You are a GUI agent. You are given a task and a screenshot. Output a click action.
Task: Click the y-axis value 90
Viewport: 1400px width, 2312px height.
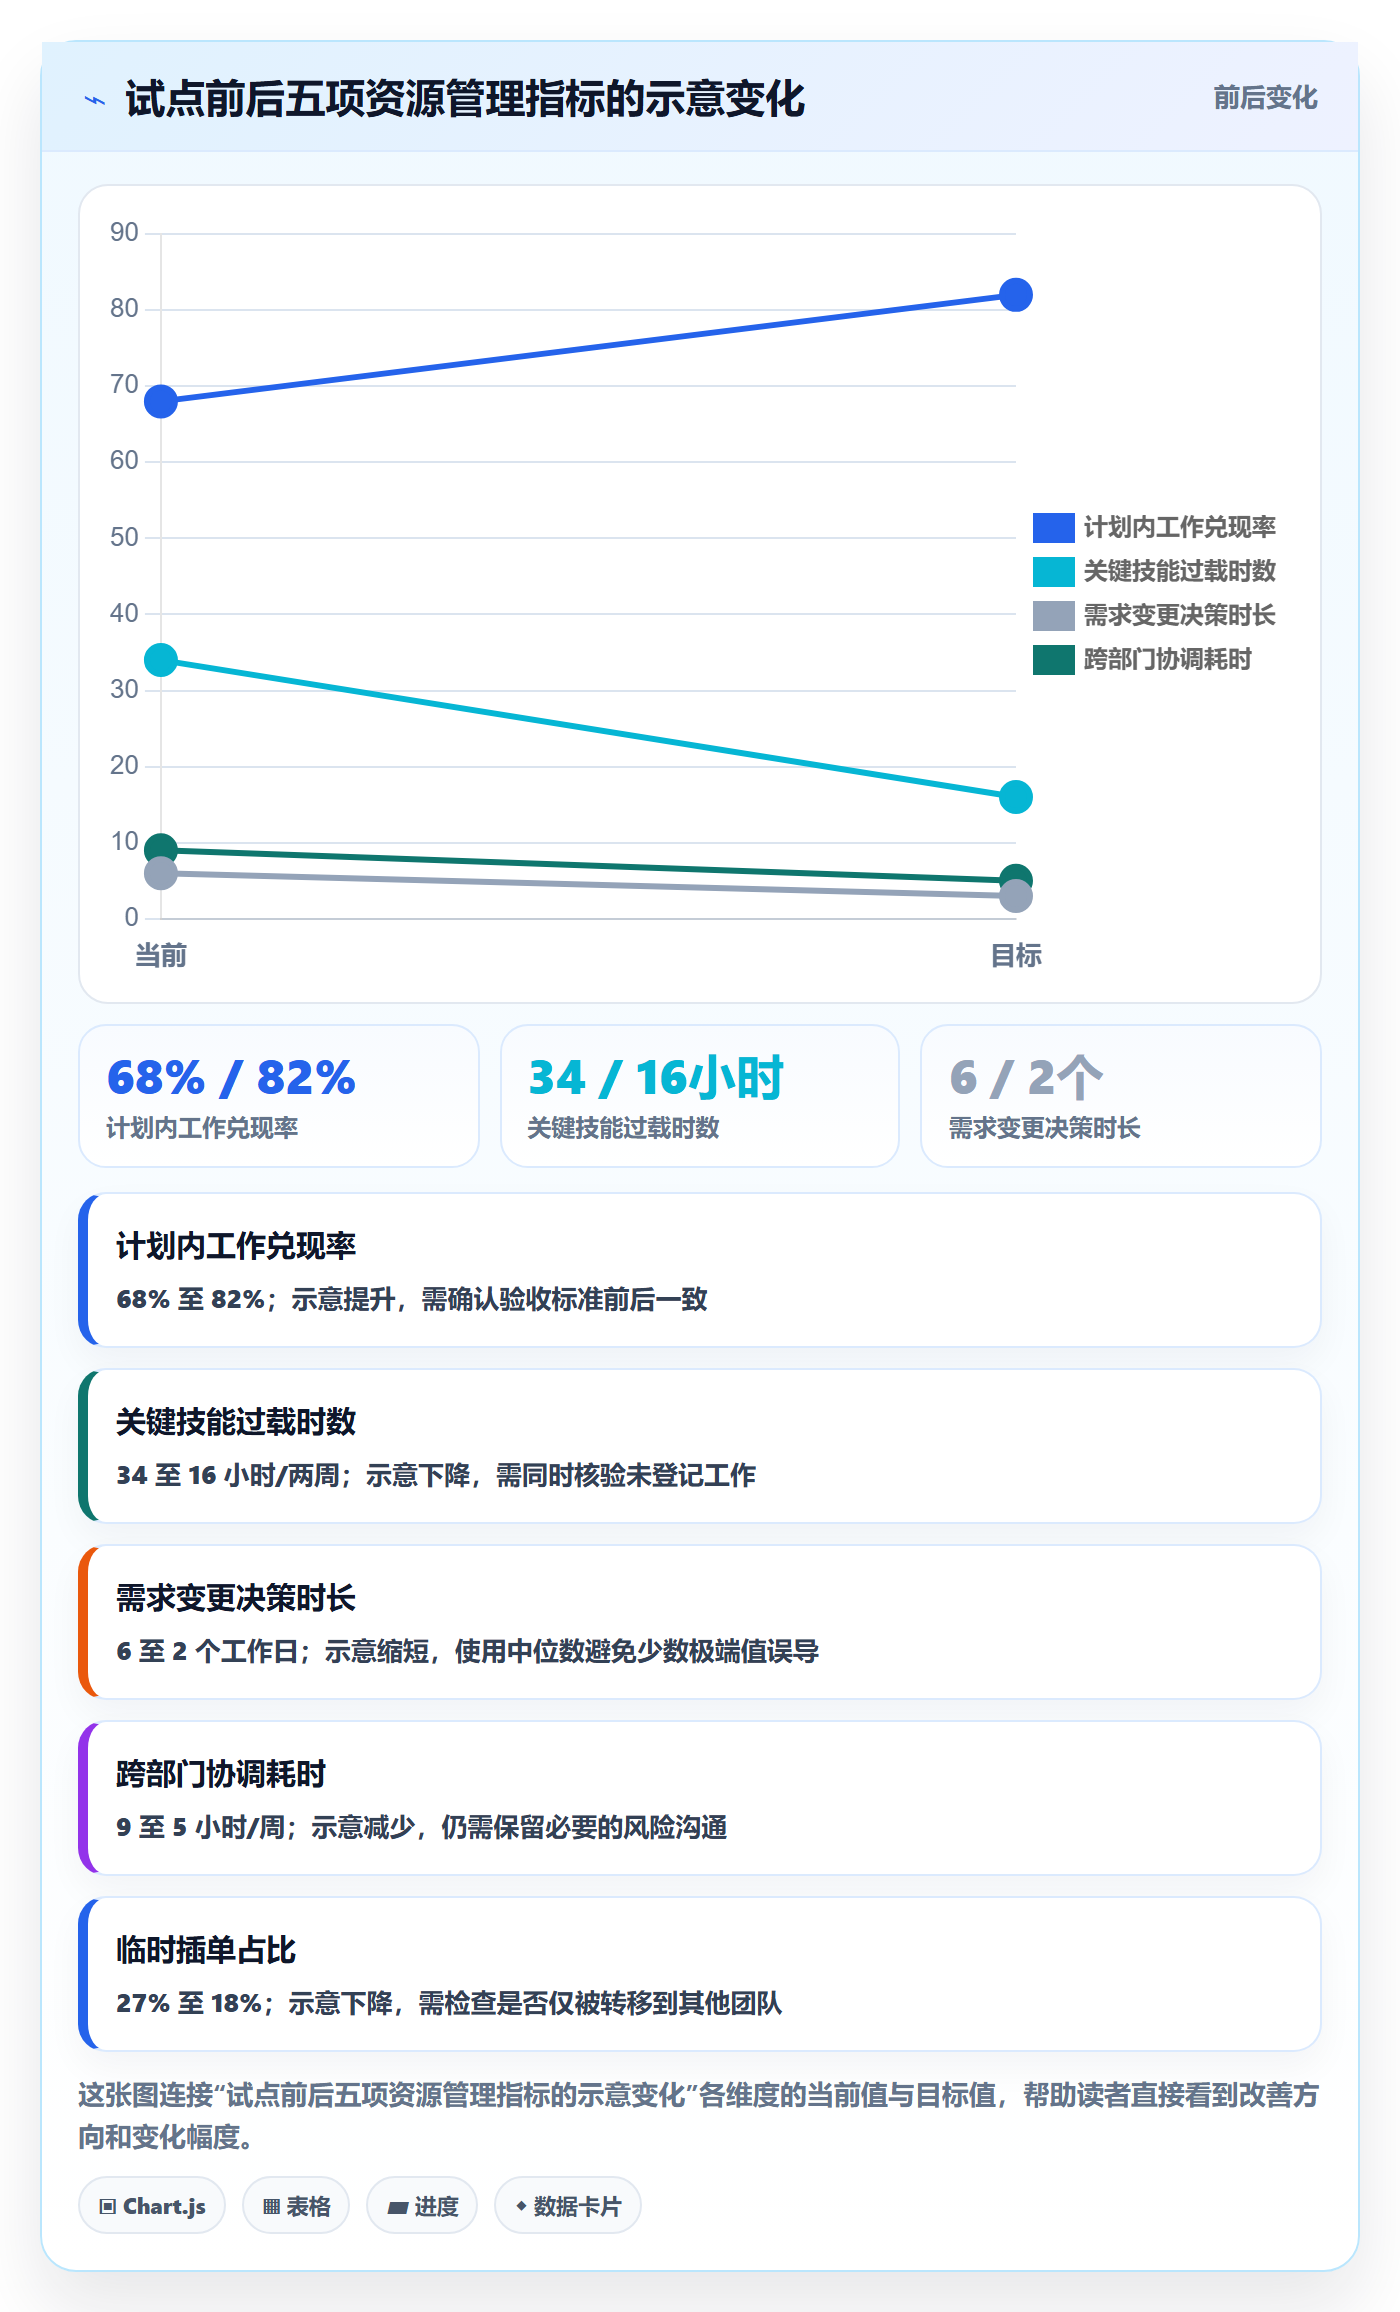[x=124, y=232]
